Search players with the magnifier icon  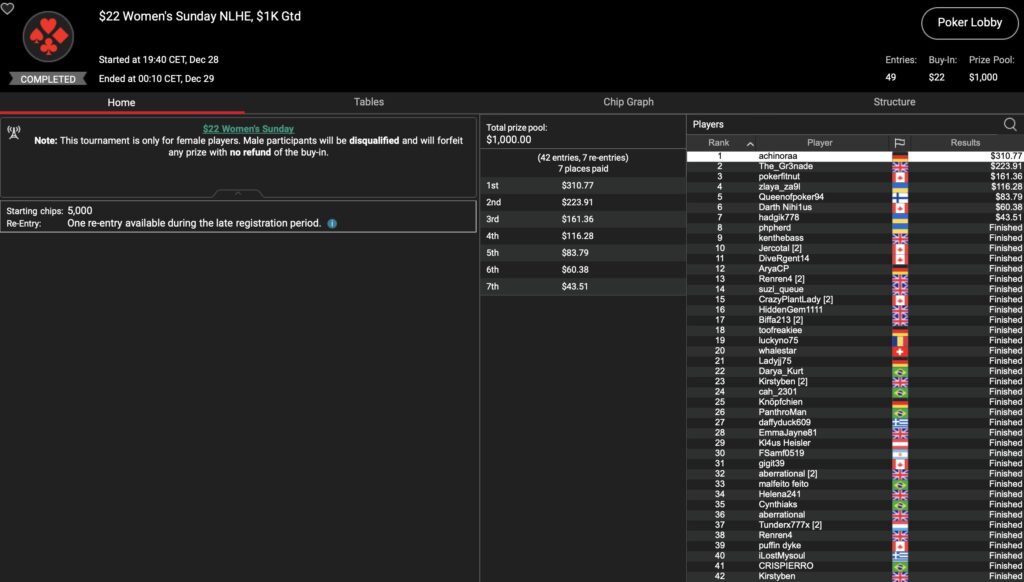point(1010,125)
